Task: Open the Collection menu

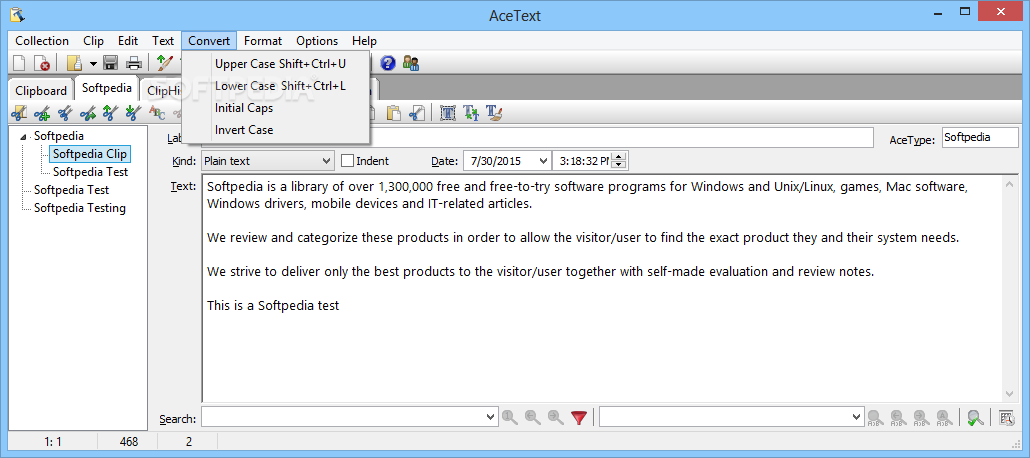Action: click(x=42, y=41)
